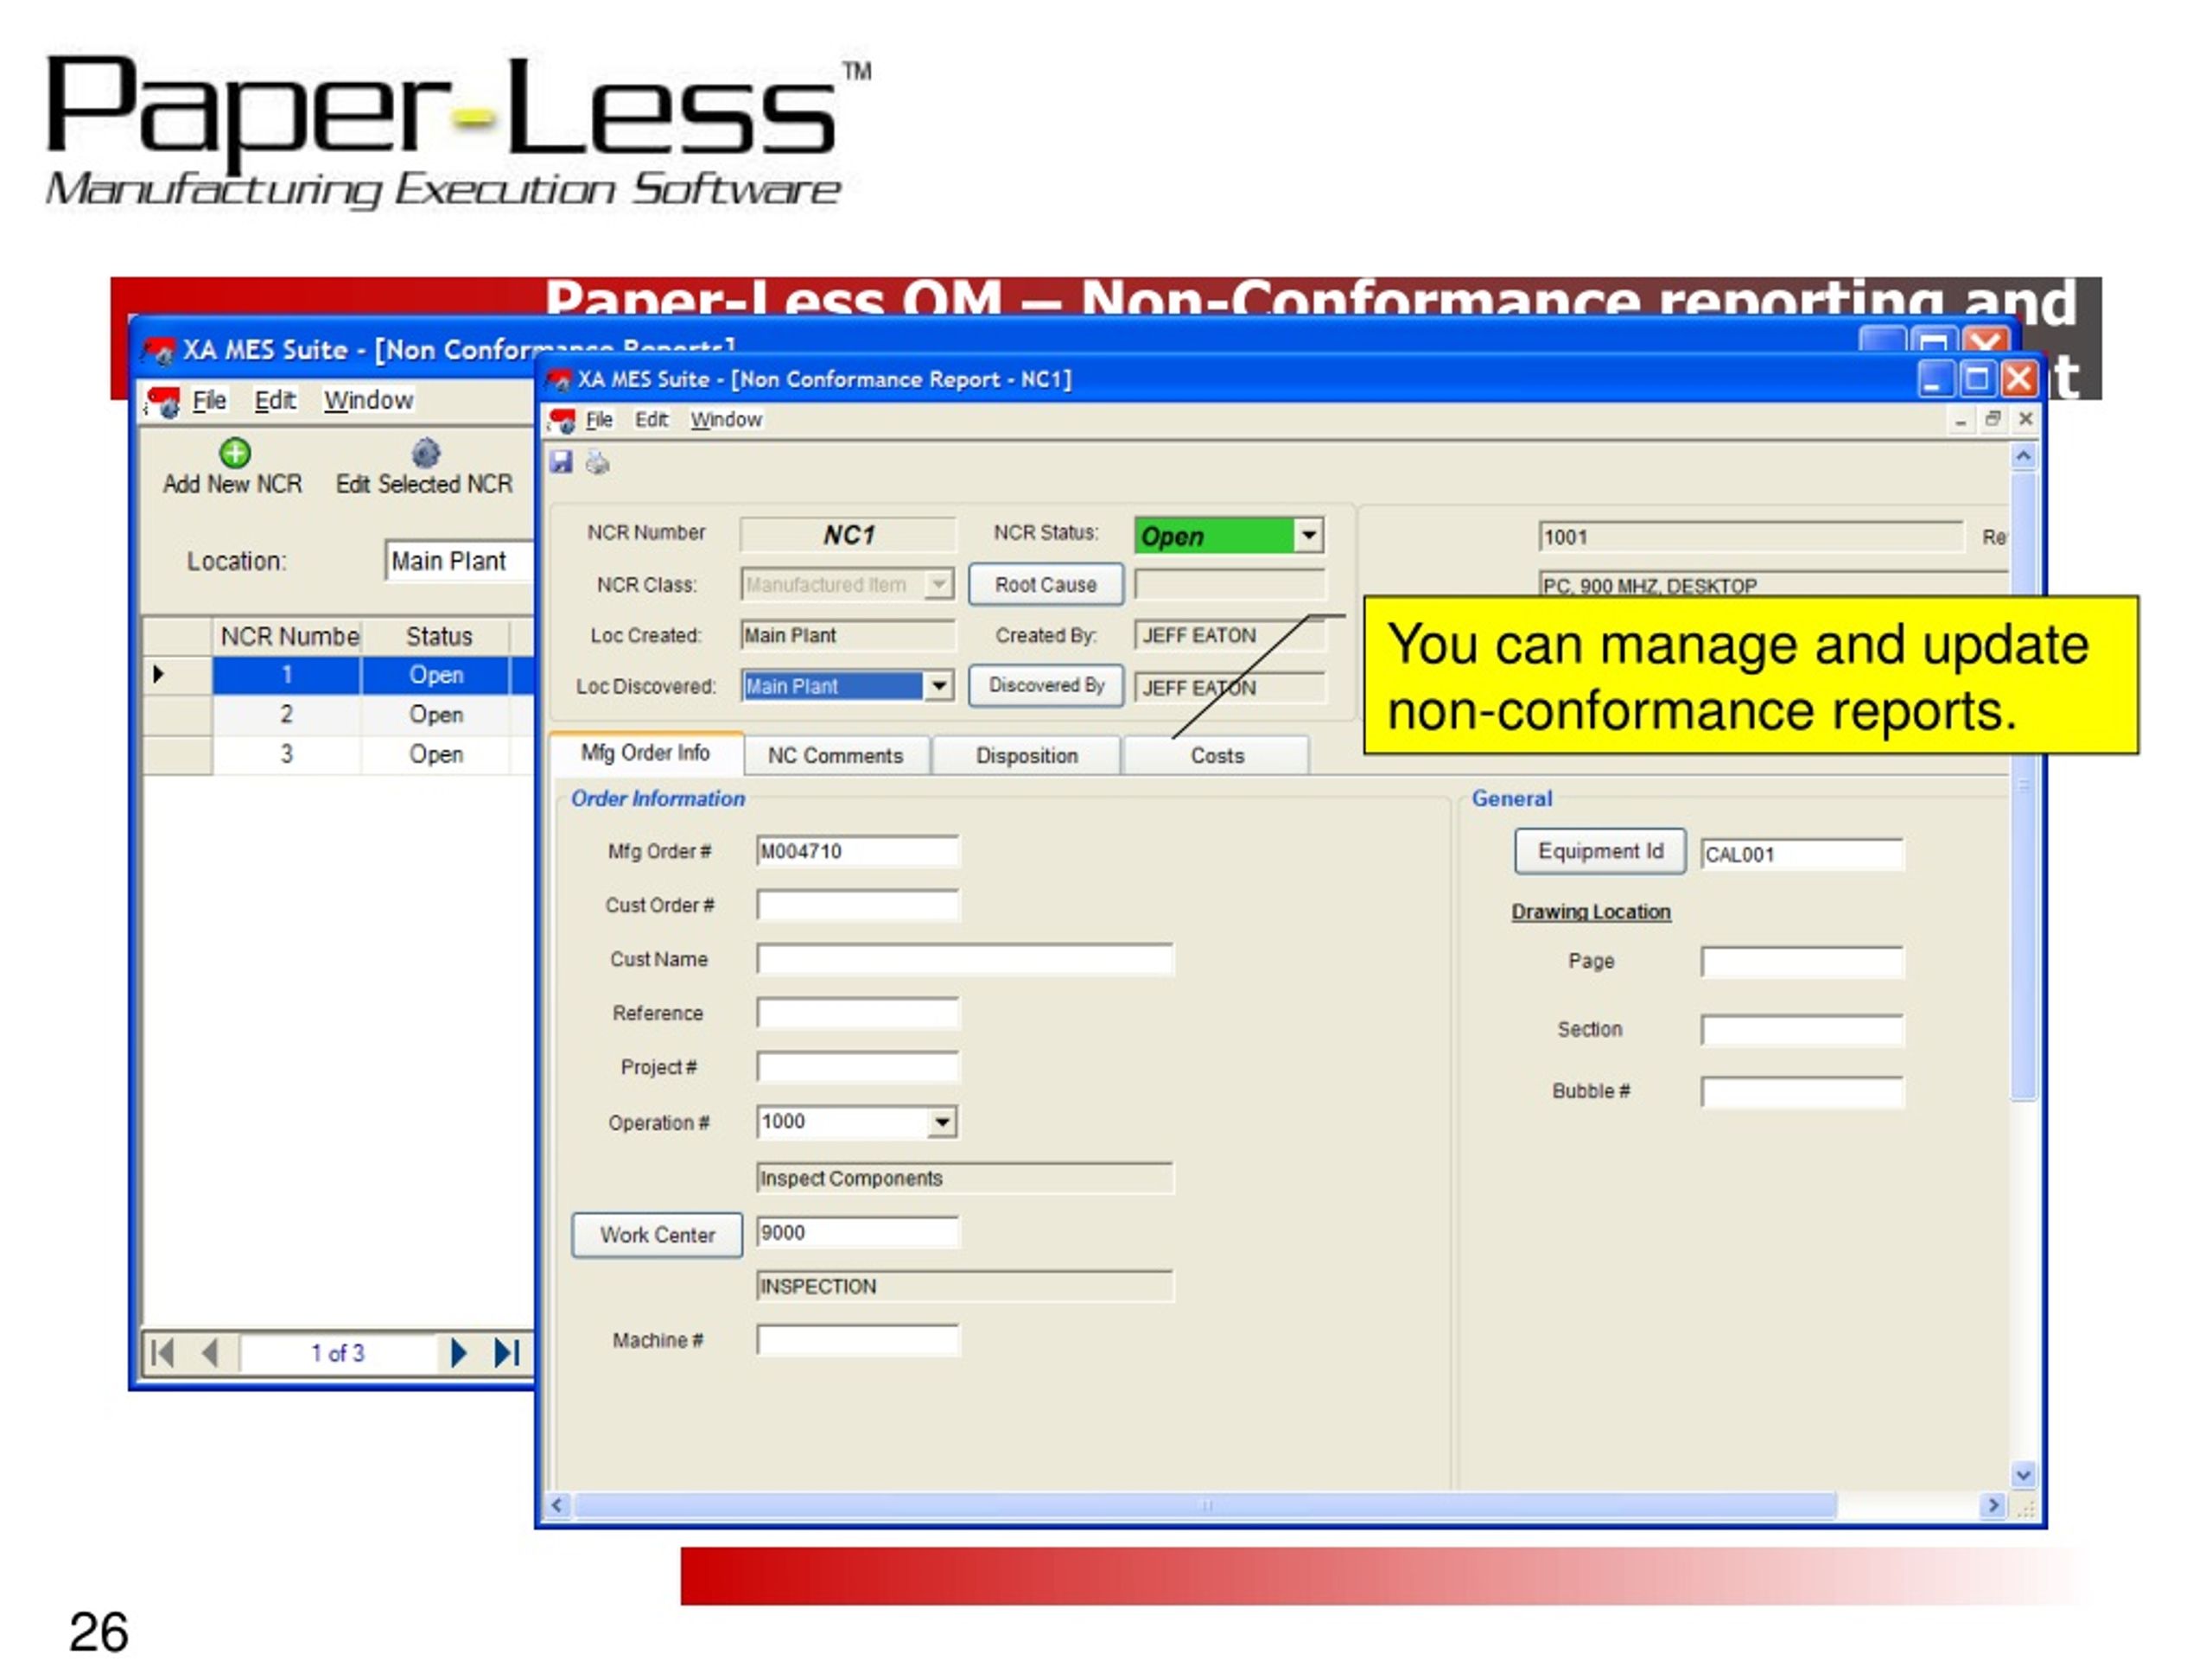Click app icon in Non Conformance Reports menu bar
The image size is (2212, 1659).
click(163, 401)
